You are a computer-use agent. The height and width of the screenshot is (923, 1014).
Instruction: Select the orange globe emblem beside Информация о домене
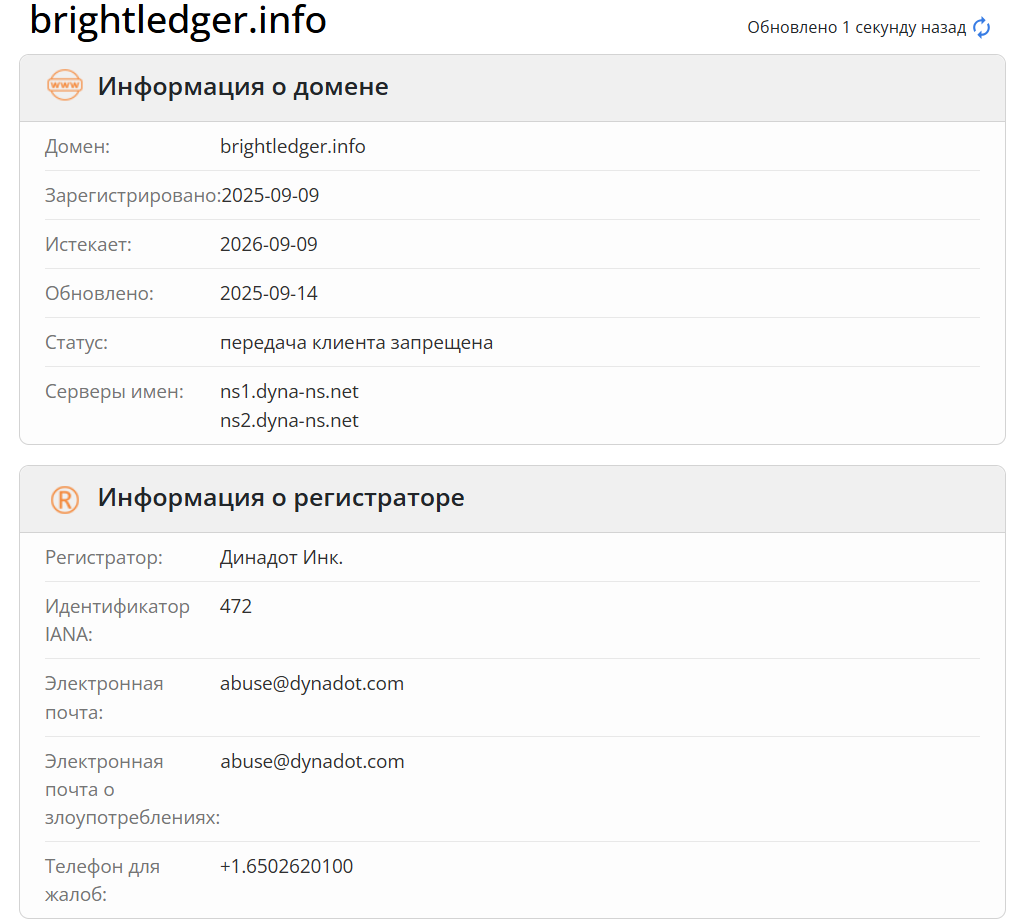pos(64,86)
